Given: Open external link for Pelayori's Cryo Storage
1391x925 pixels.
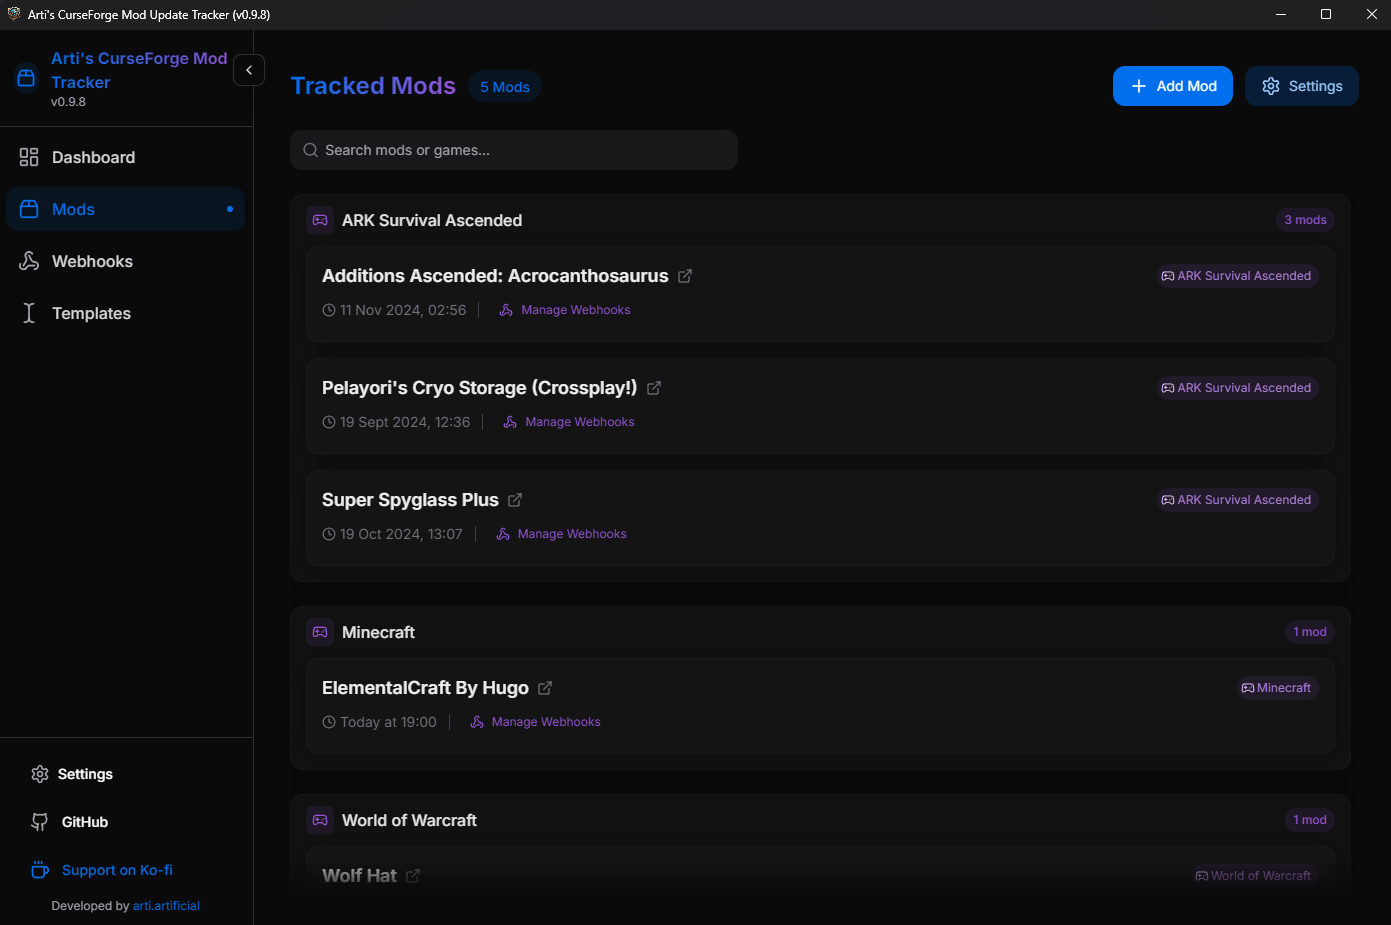Looking at the screenshot, I should 654,388.
